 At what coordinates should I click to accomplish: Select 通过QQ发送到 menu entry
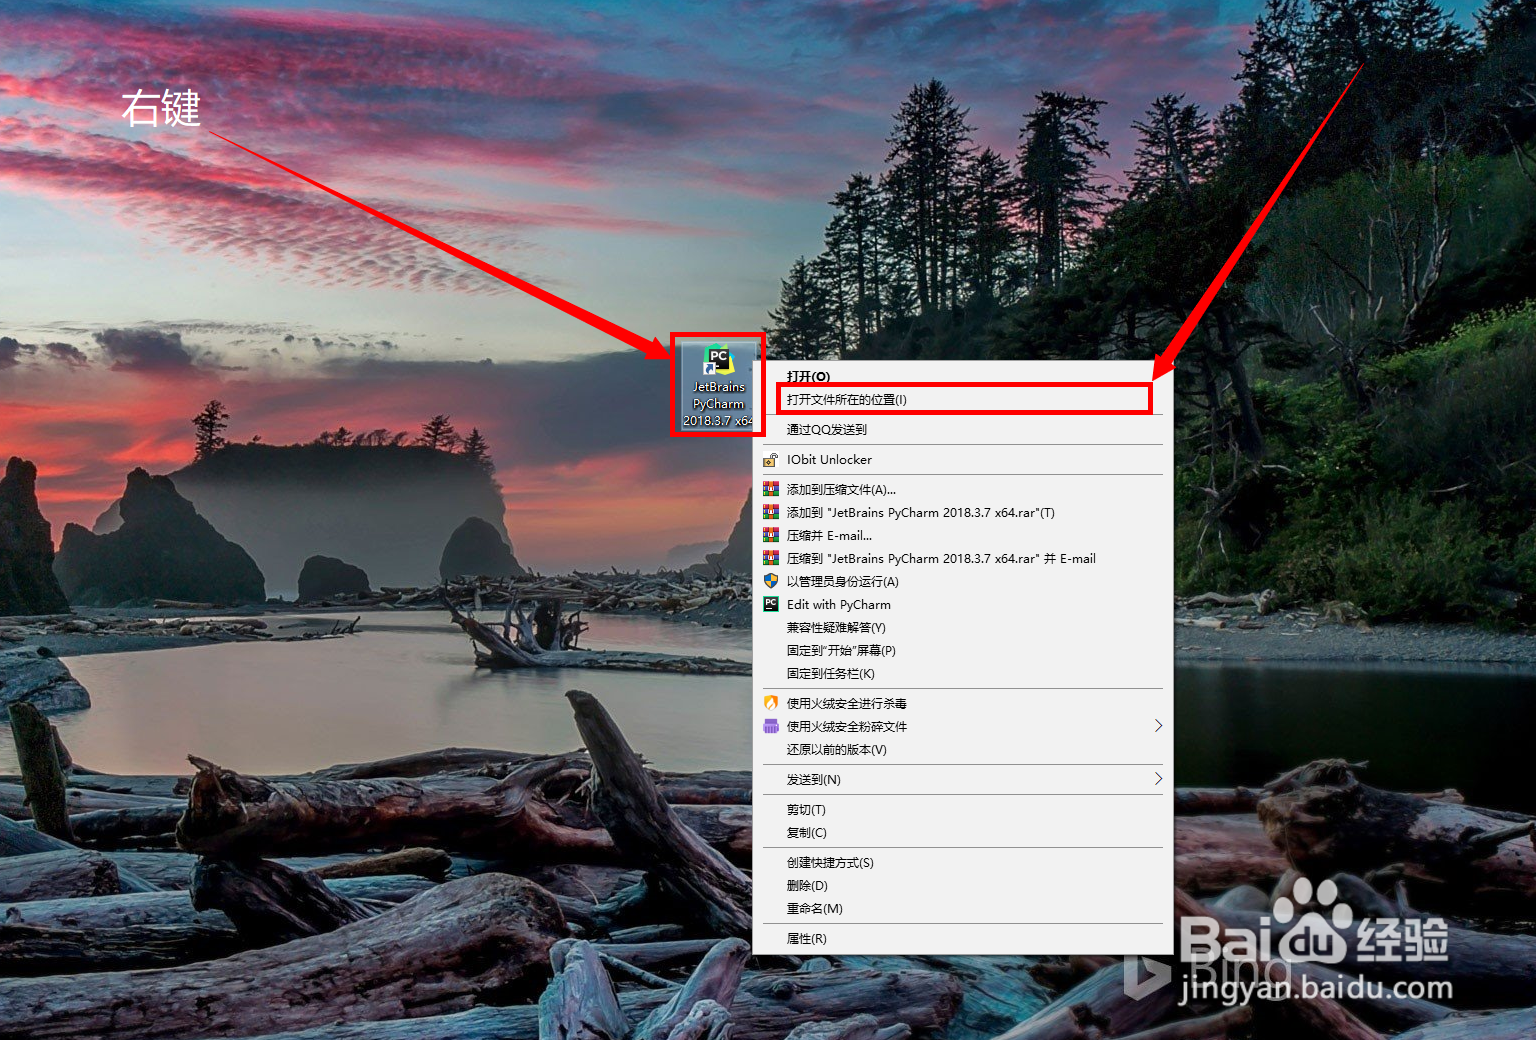pyautogui.click(x=962, y=429)
